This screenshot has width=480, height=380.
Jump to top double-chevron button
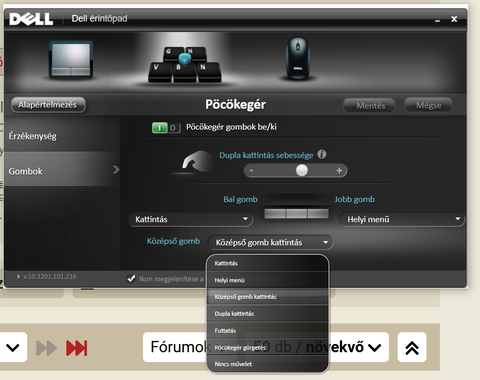[412, 347]
